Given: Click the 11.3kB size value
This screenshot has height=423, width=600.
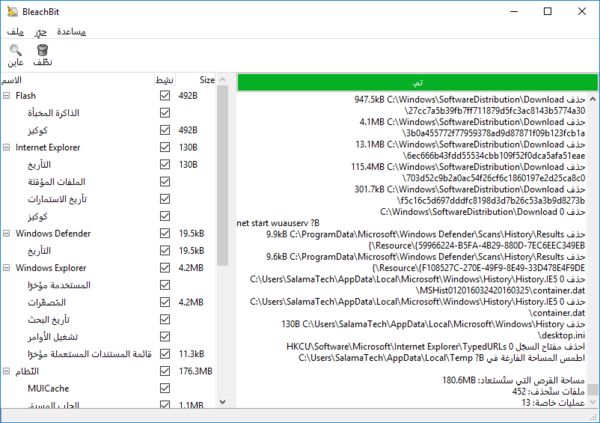Looking at the screenshot, I should pyautogui.click(x=192, y=354).
